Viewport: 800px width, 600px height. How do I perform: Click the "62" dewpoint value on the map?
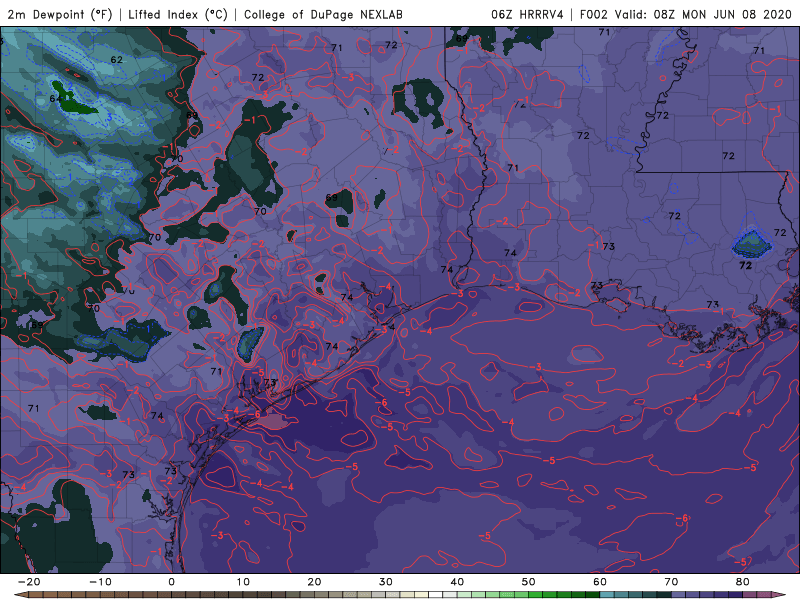pos(117,60)
